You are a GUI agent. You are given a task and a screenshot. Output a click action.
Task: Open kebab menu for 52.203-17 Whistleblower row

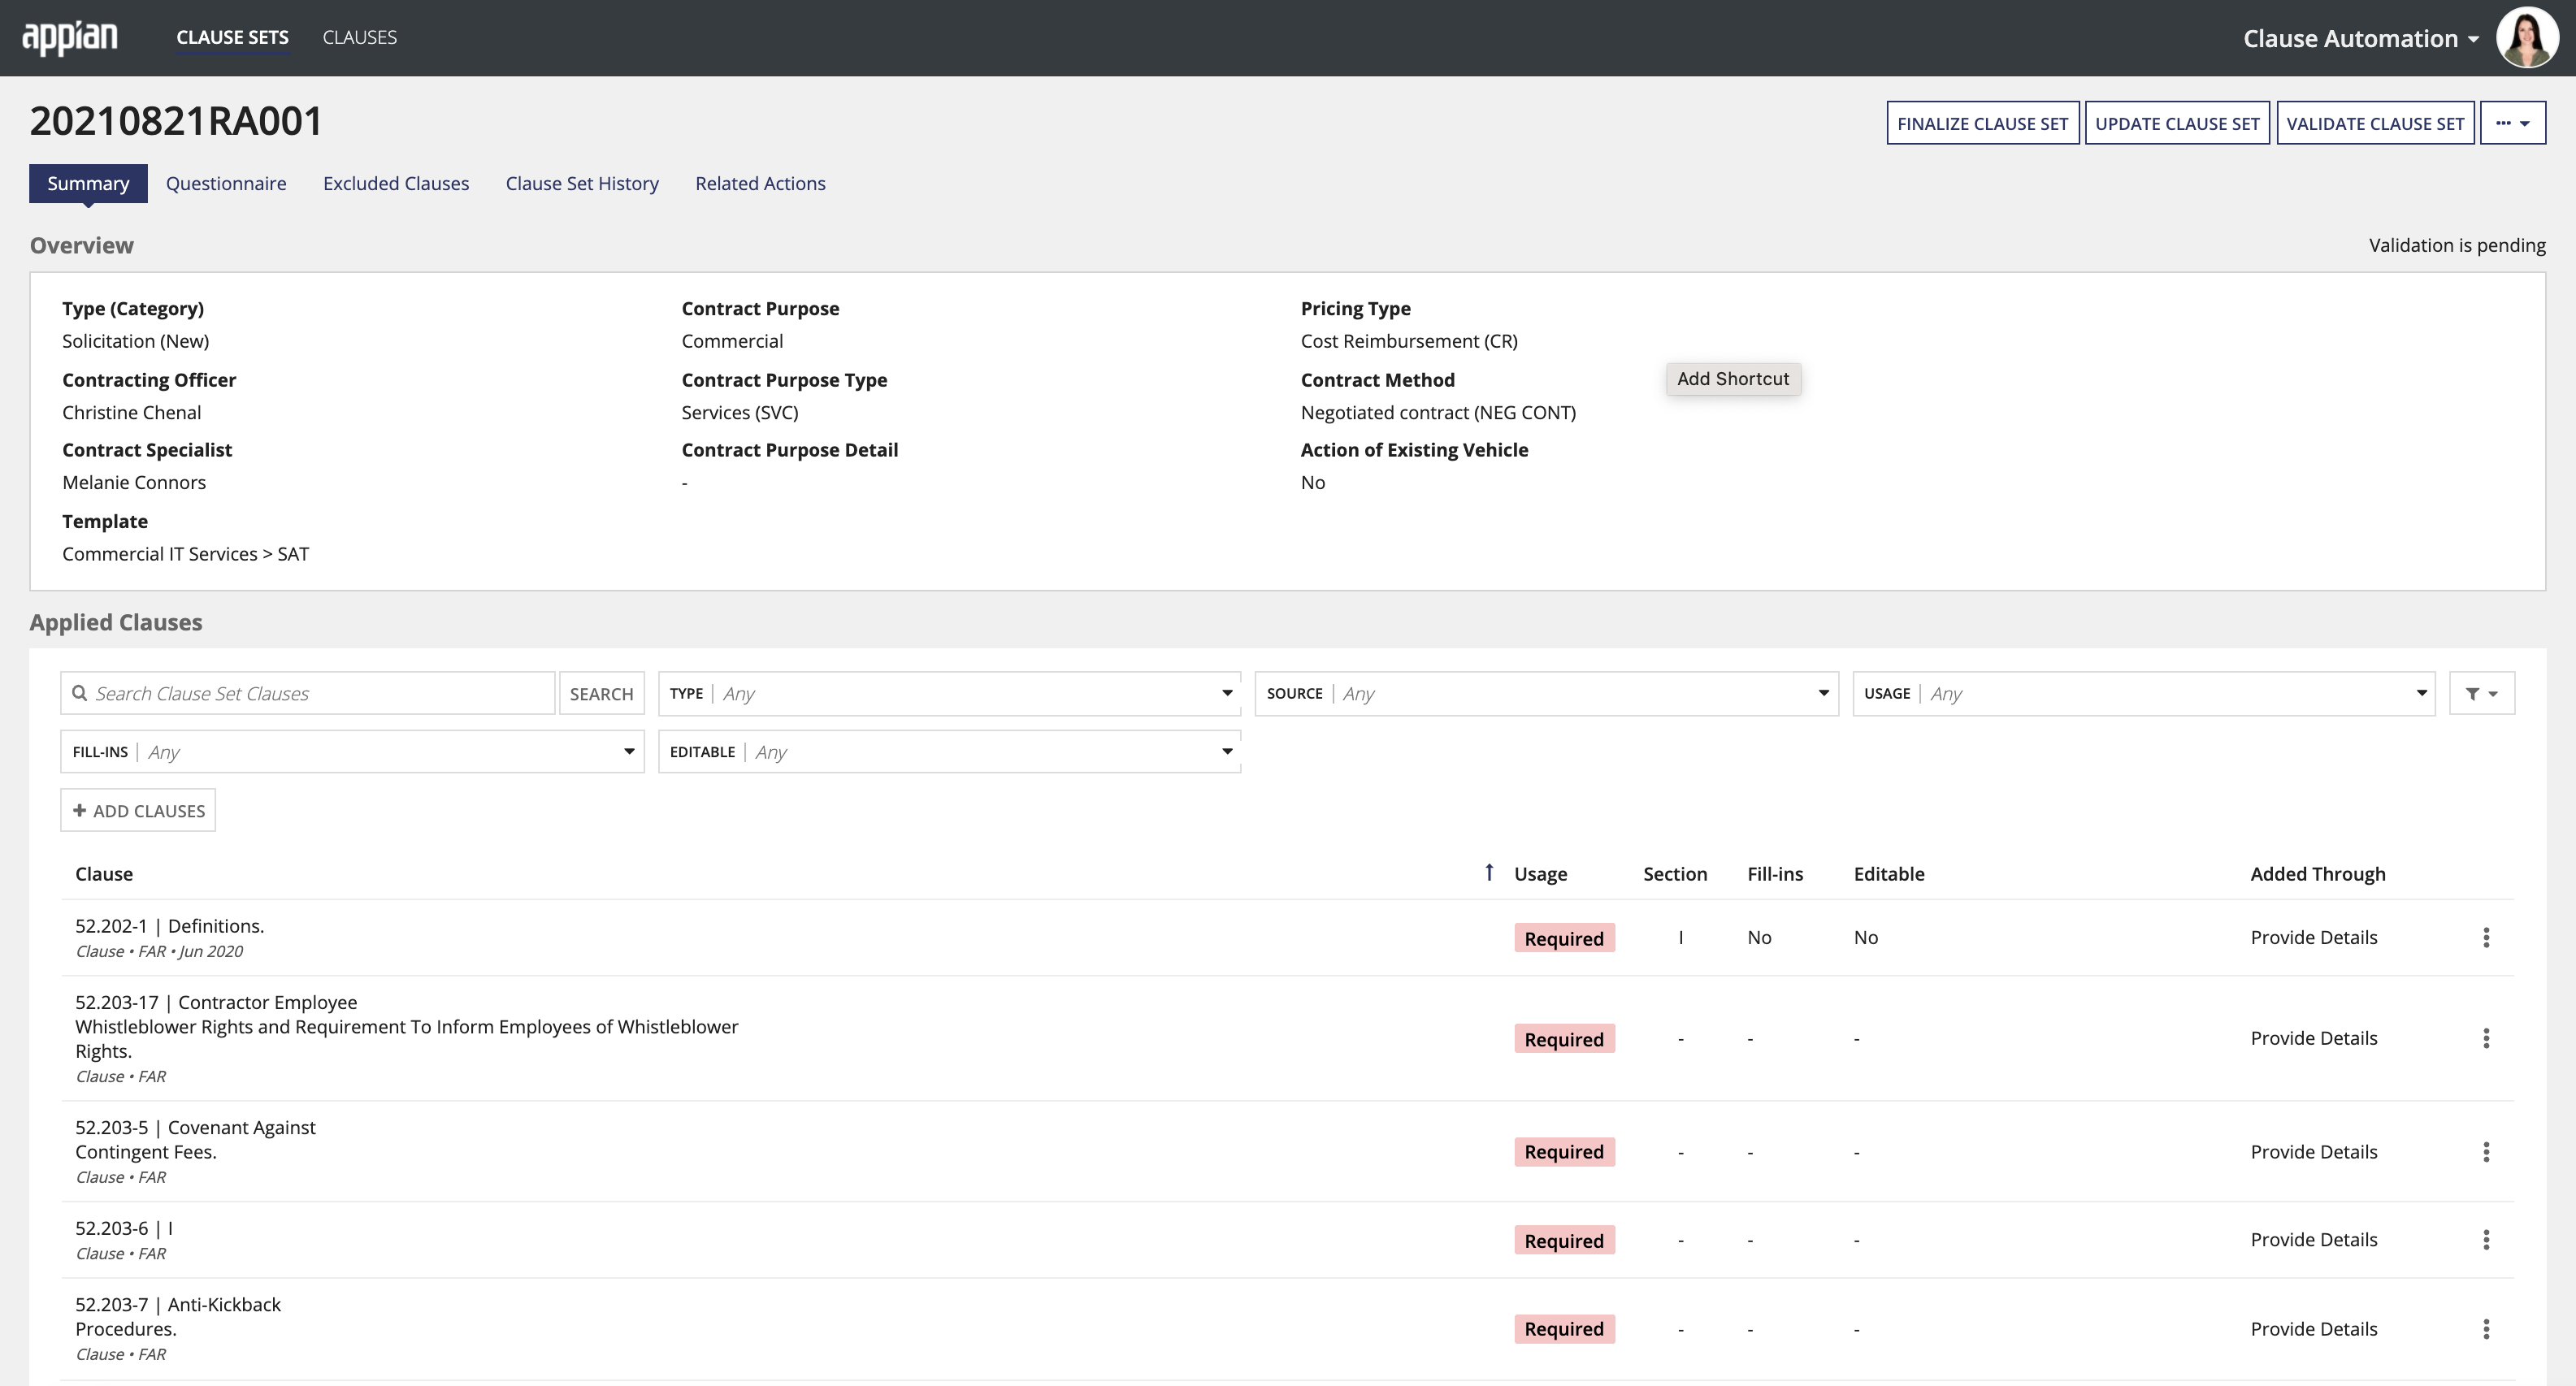[x=2486, y=1038]
